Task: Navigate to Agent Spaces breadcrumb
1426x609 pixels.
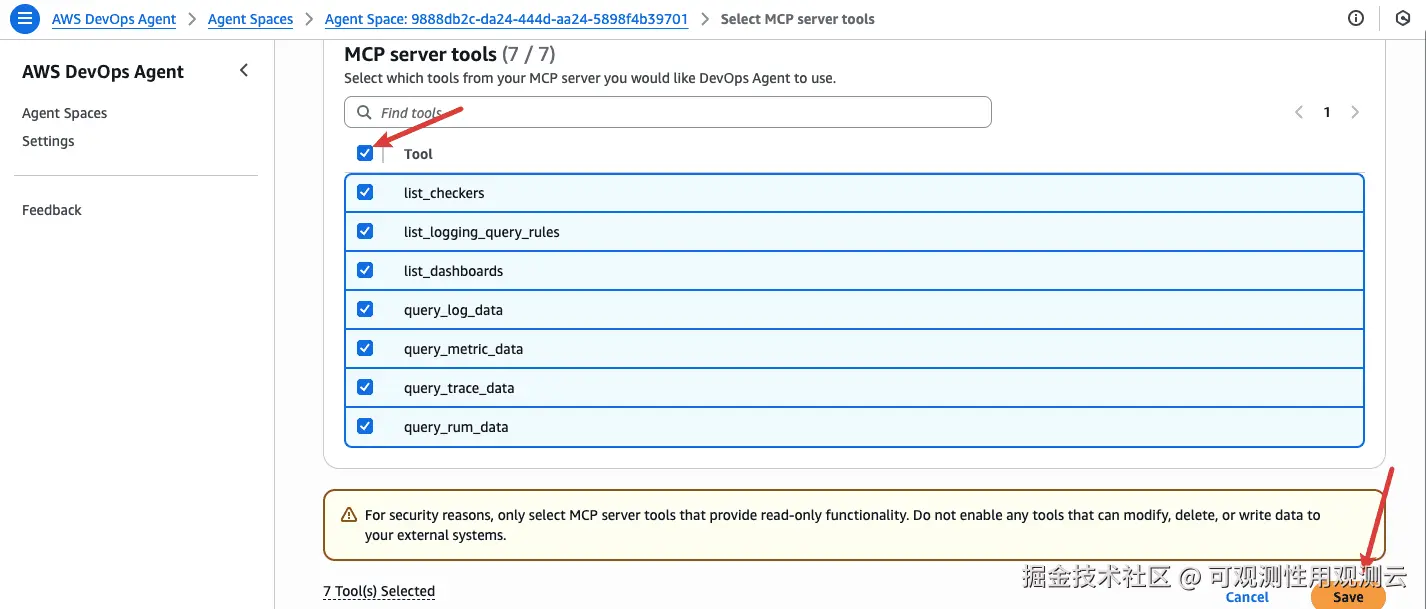Action: coord(250,19)
